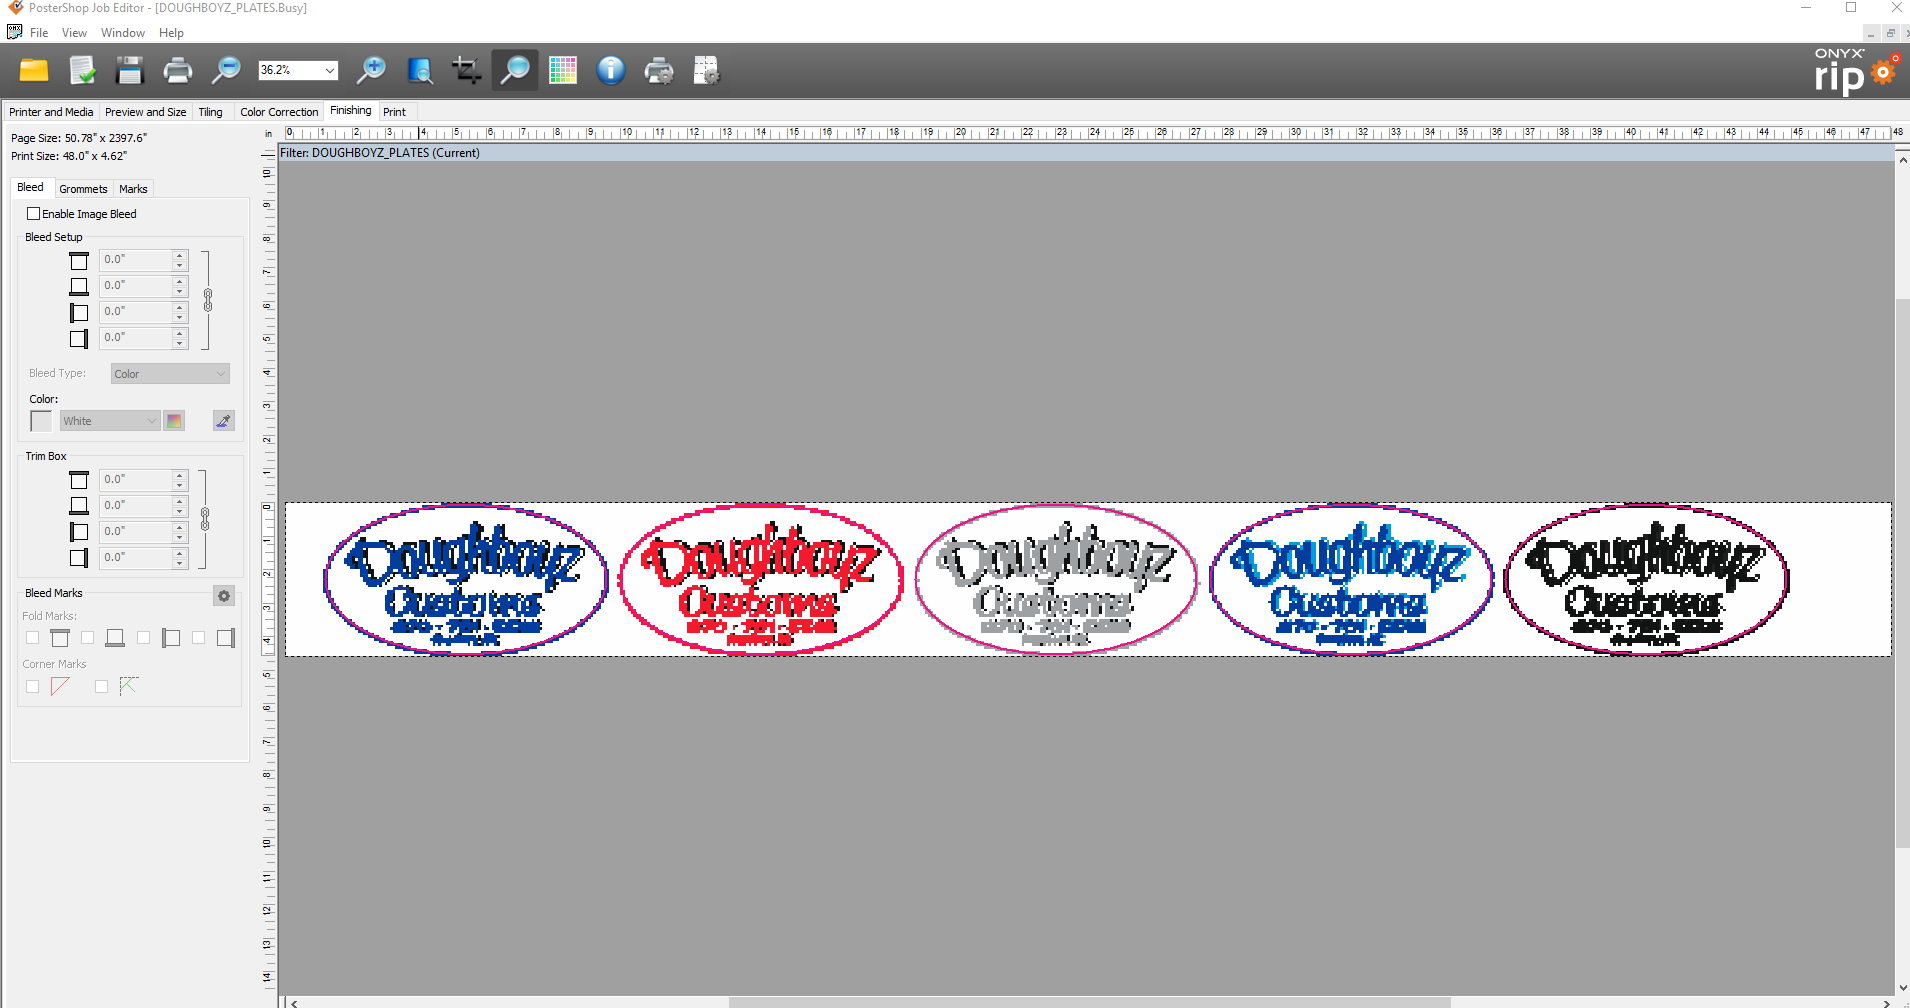The width and height of the screenshot is (1910, 1008).
Task: Open the zoom percentage 36.2% dropdown
Action: (x=329, y=70)
